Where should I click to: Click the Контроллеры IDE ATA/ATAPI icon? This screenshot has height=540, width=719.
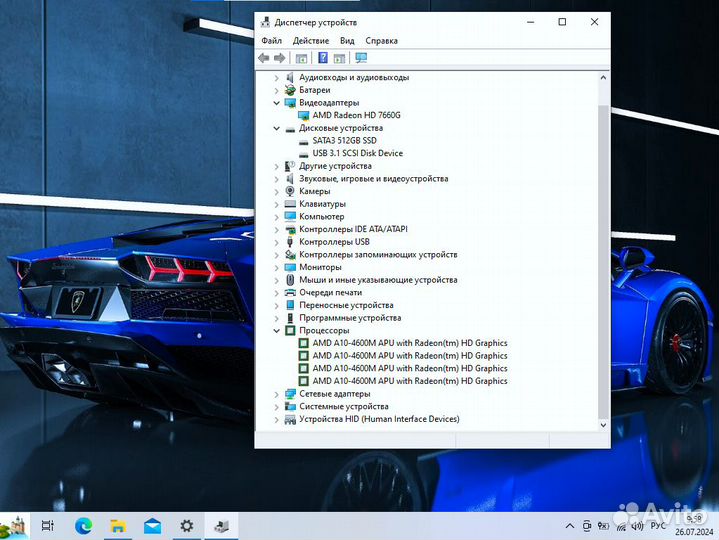(x=290, y=229)
